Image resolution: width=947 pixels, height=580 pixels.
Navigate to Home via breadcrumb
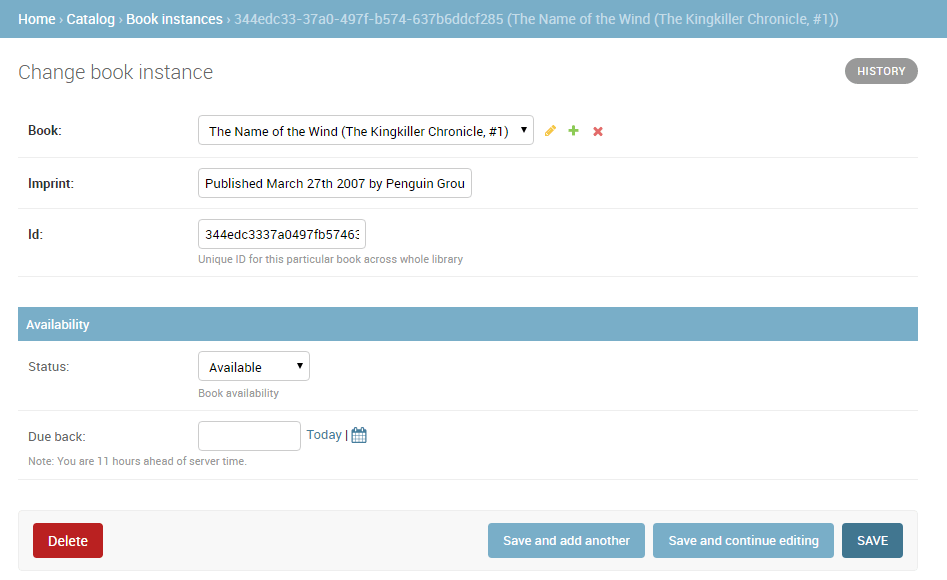point(36,18)
